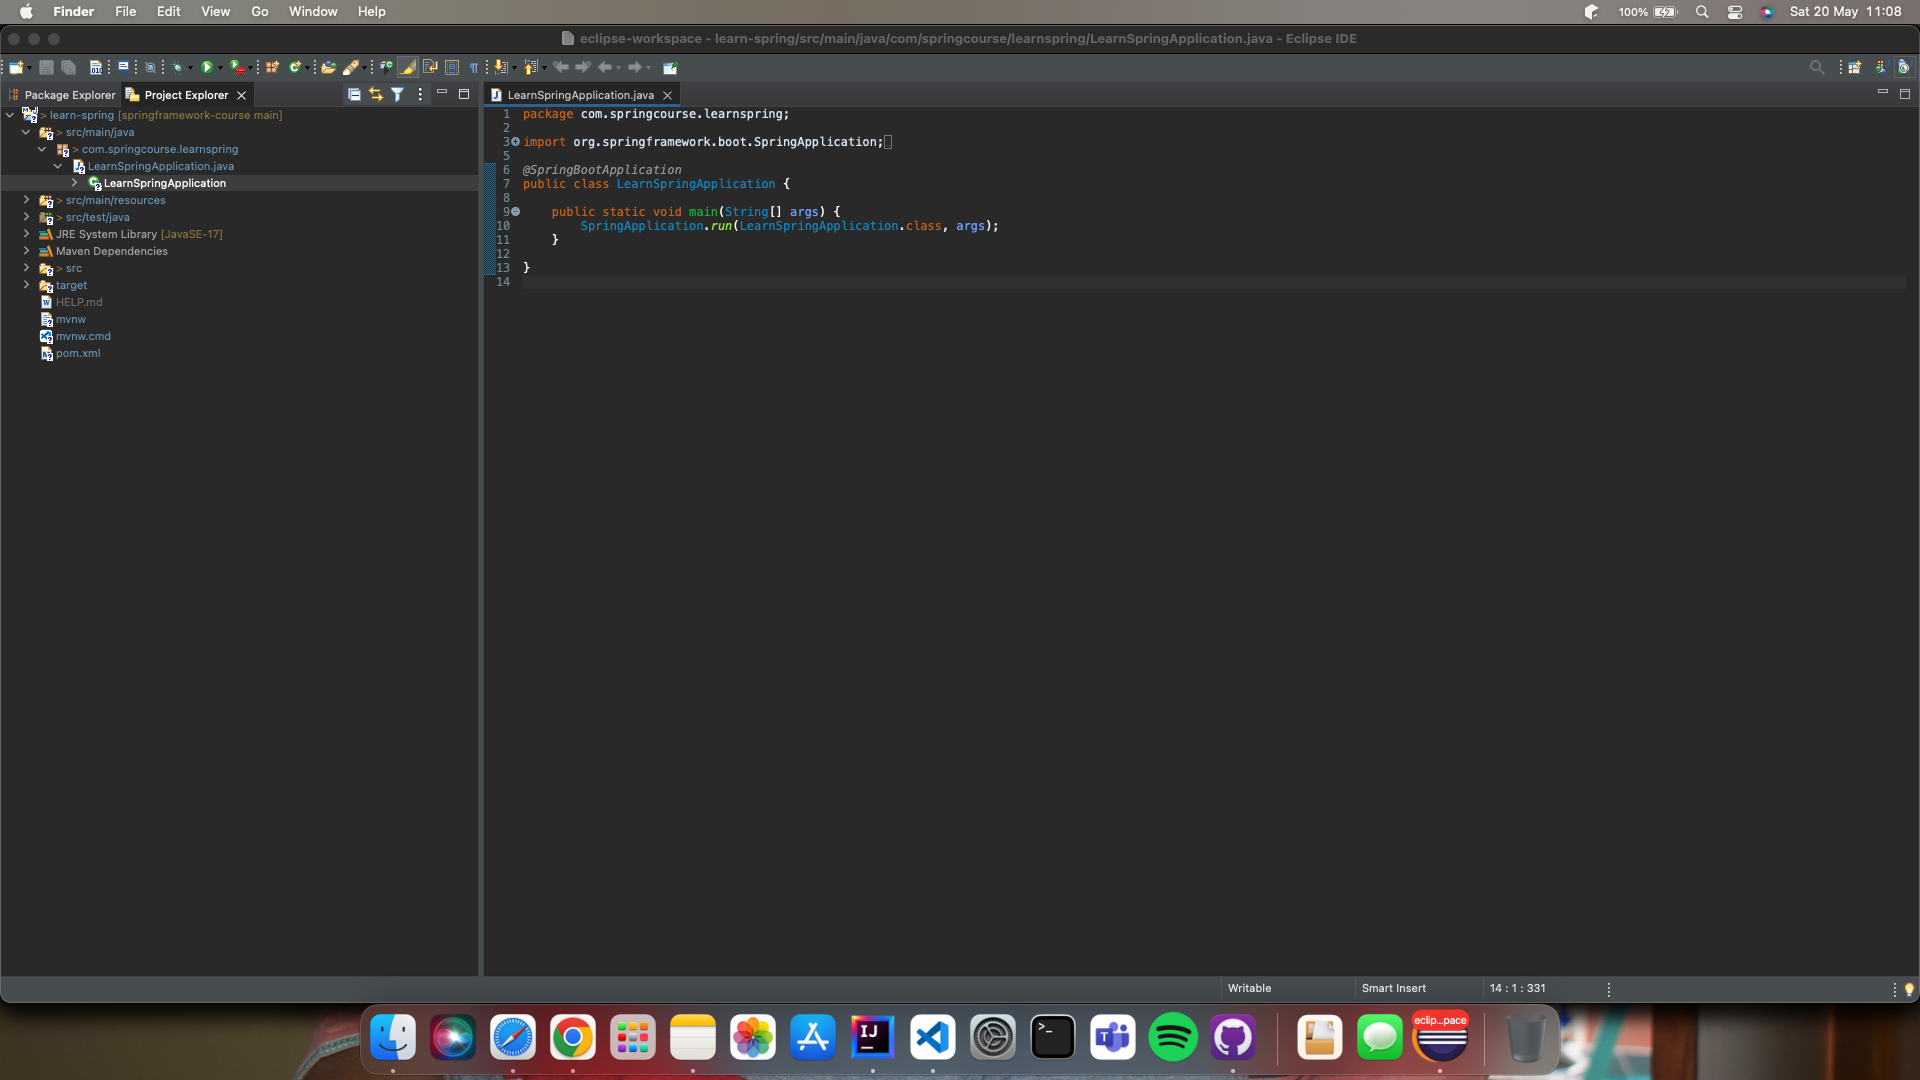This screenshot has width=1920, height=1080.
Task: Select pom.xml in project tree
Action: click(78, 353)
